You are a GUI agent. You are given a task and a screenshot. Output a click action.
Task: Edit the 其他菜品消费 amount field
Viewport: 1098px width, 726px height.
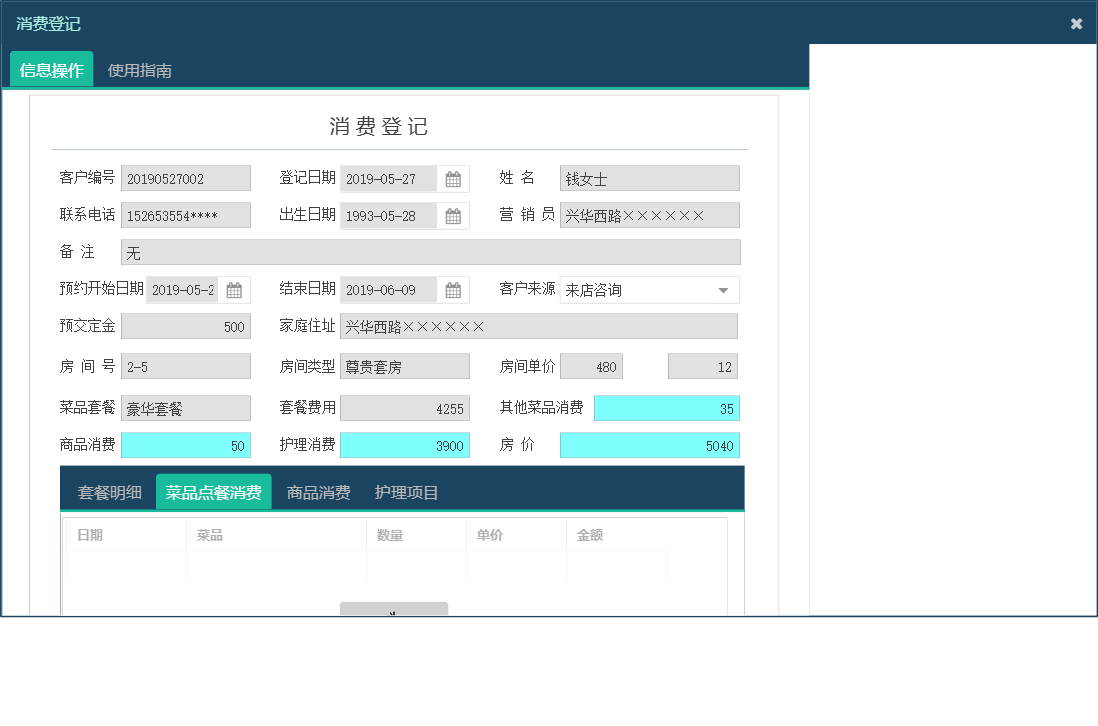(x=666, y=408)
